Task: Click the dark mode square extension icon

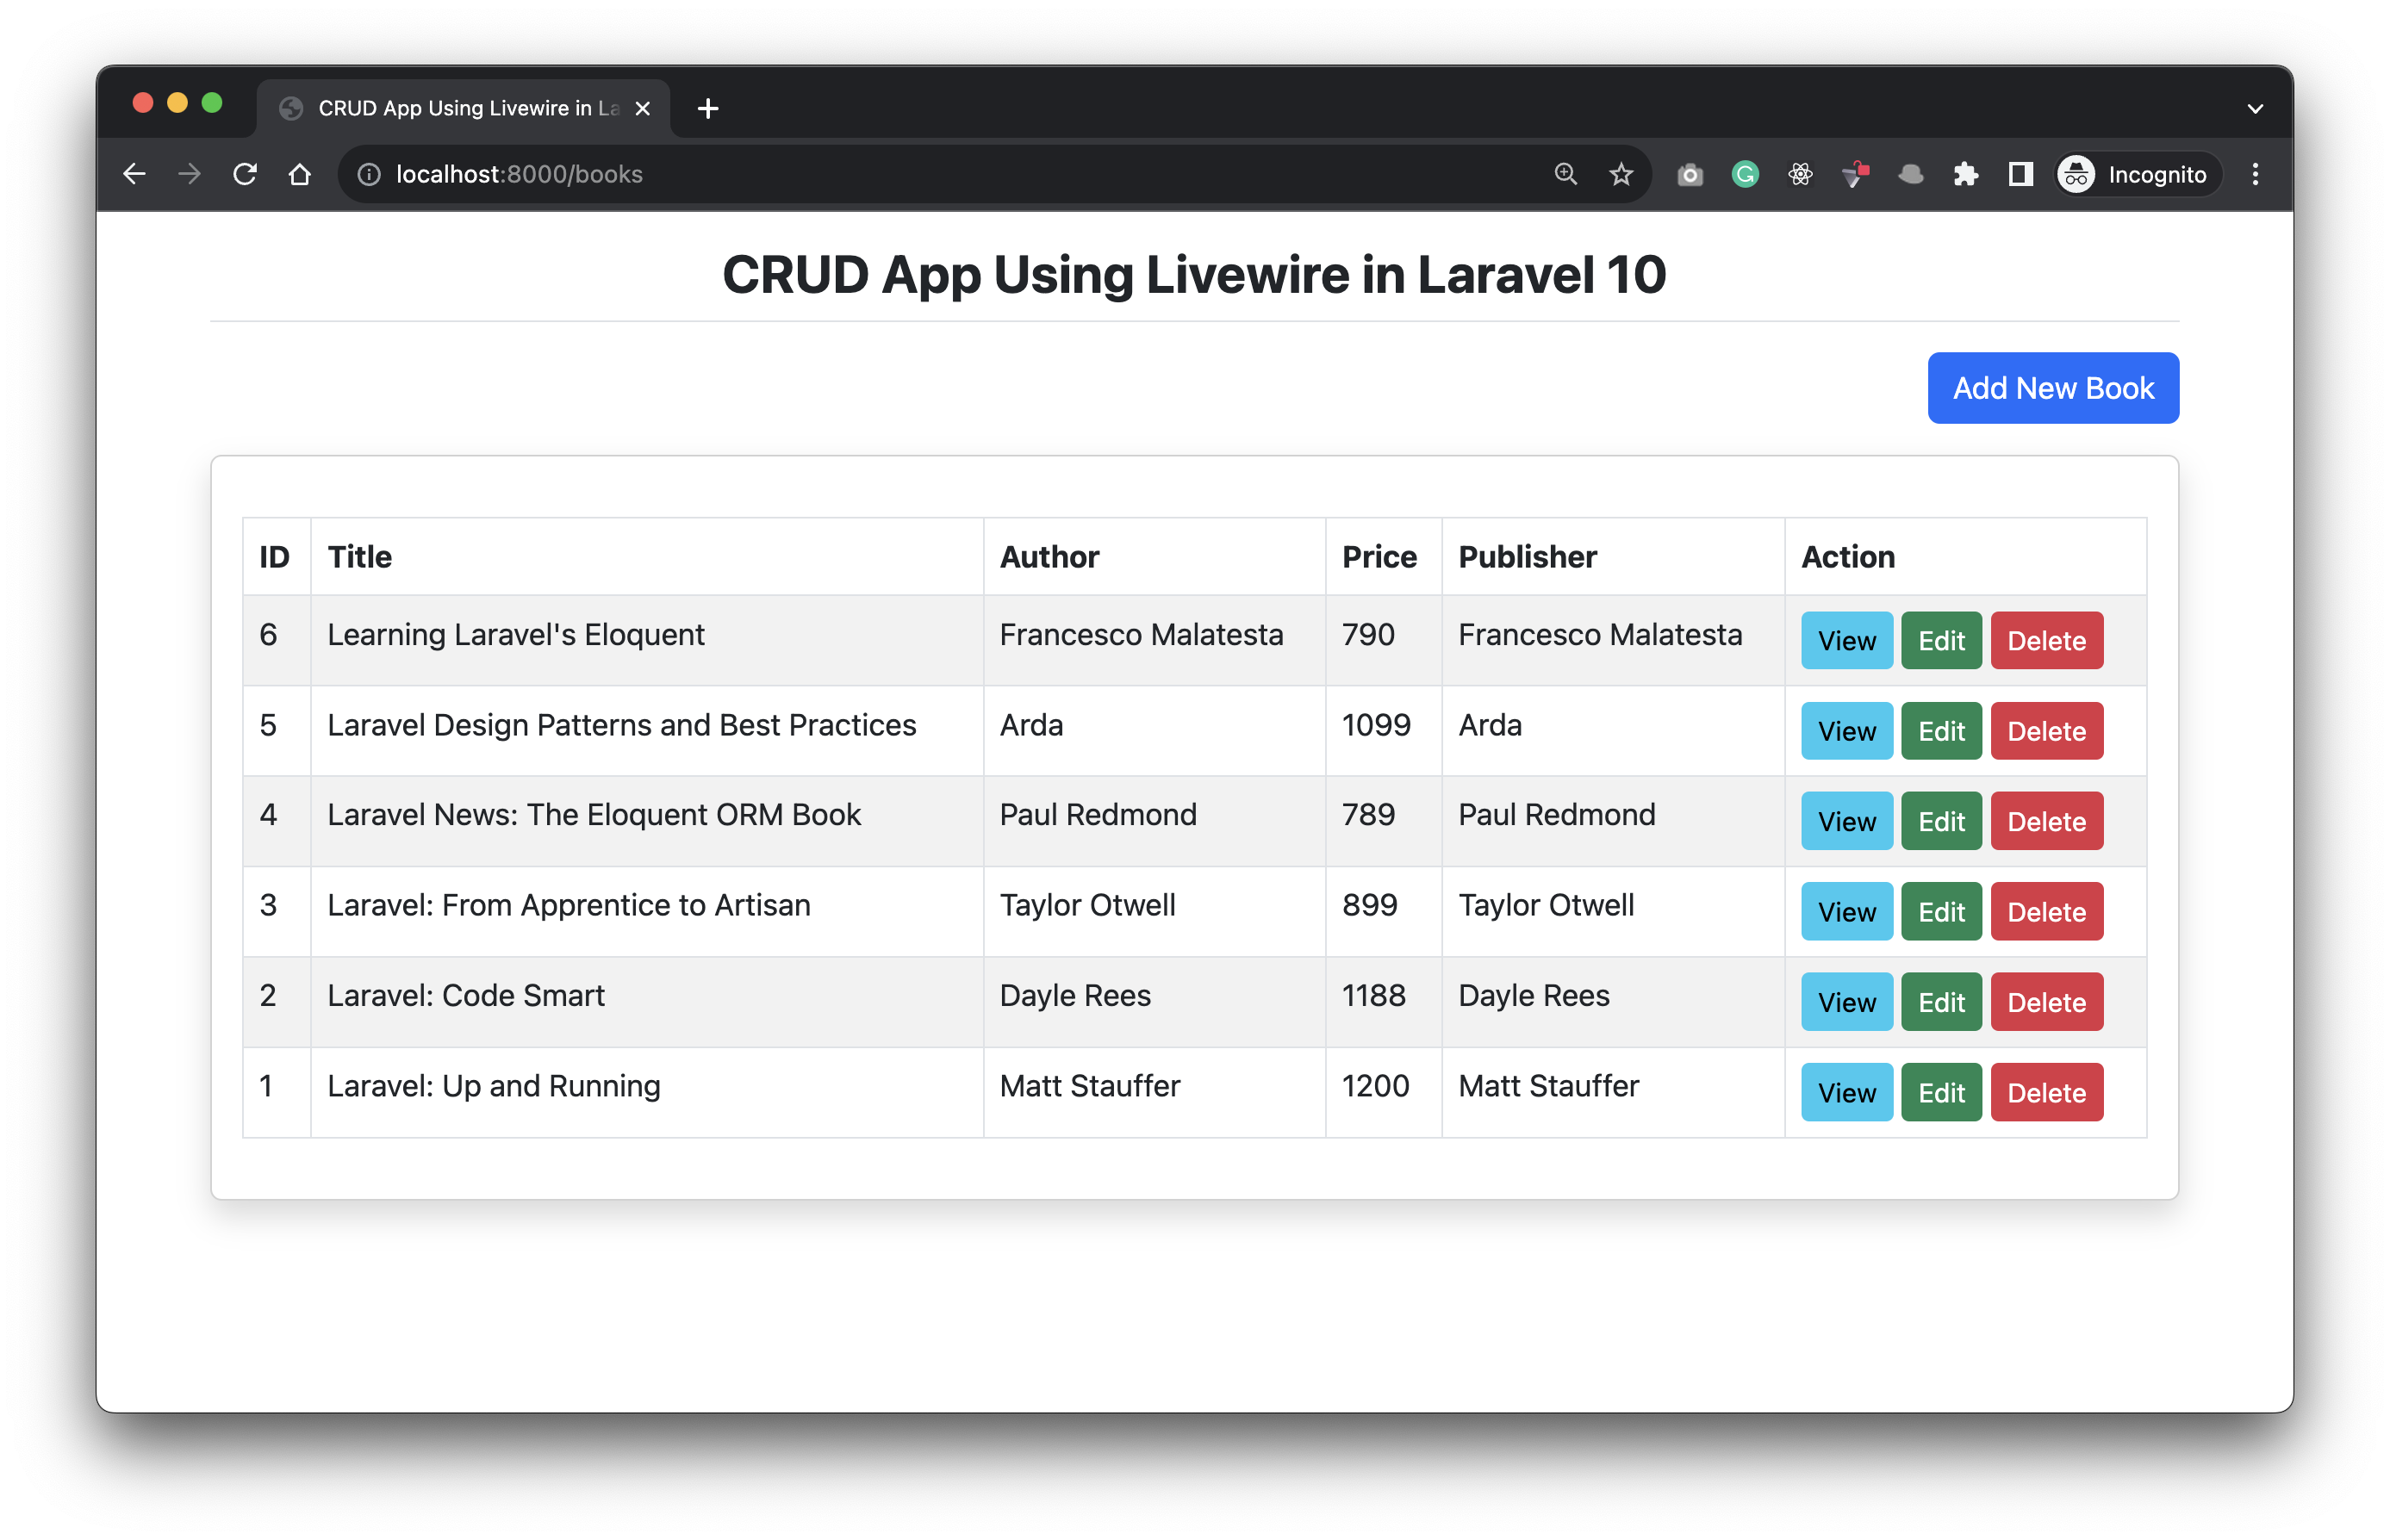Action: [x=2020, y=174]
